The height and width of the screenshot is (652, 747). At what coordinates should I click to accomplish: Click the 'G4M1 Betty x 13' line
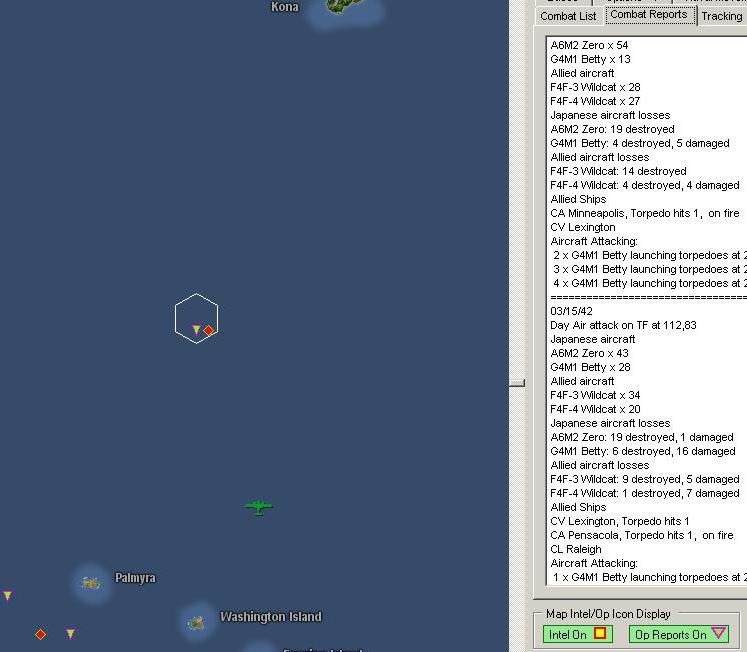(590, 59)
